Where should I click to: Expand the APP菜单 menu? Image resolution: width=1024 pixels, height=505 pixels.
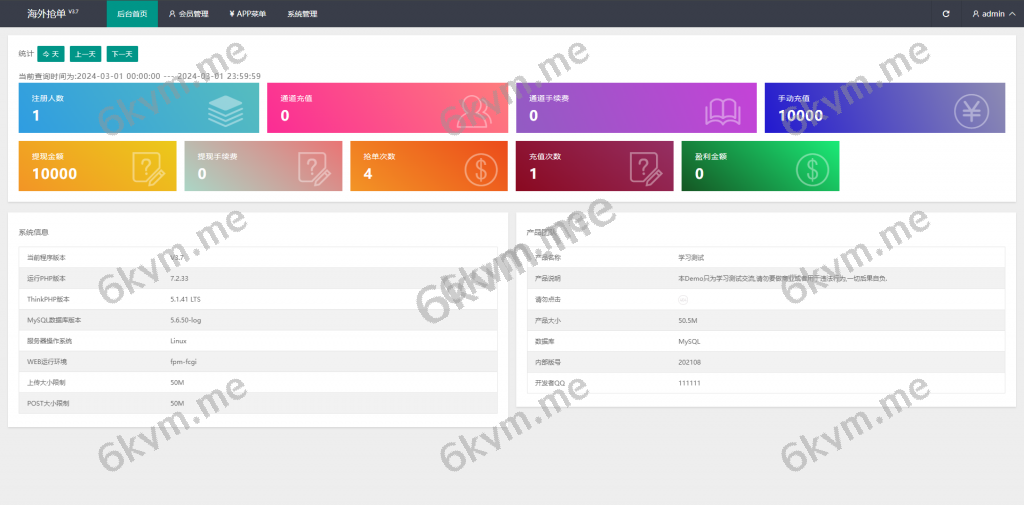pyautogui.click(x=247, y=14)
